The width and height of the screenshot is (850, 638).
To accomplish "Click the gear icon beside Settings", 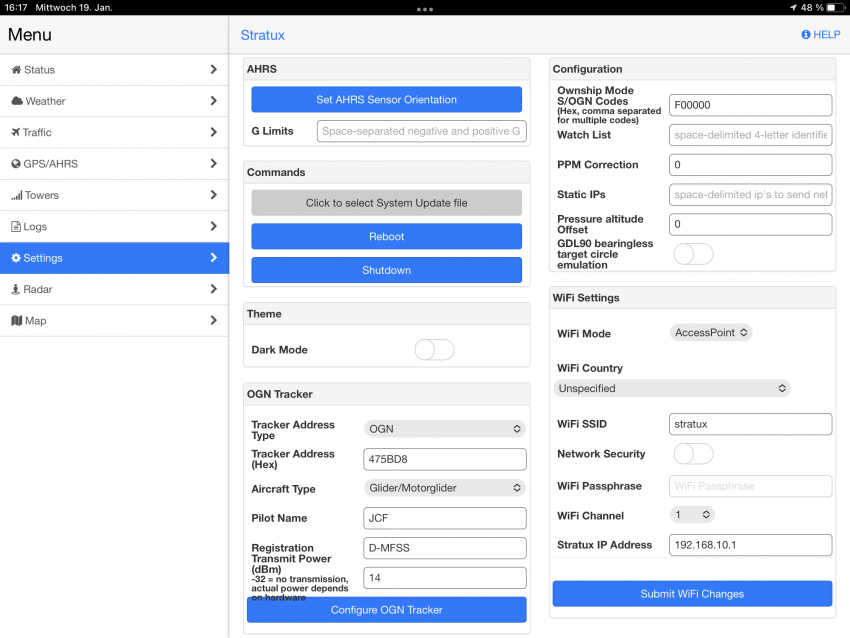I will [16, 258].
